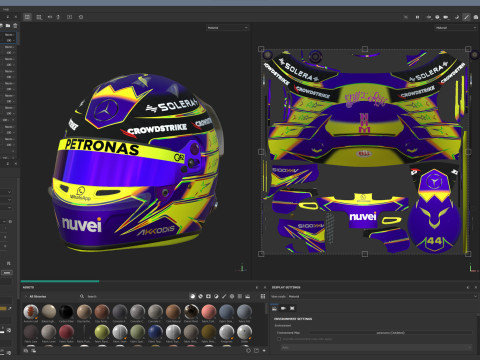Toggle the symmetry toolbar icon
Viewport: 480px width, 360px height.
[69, 17]
